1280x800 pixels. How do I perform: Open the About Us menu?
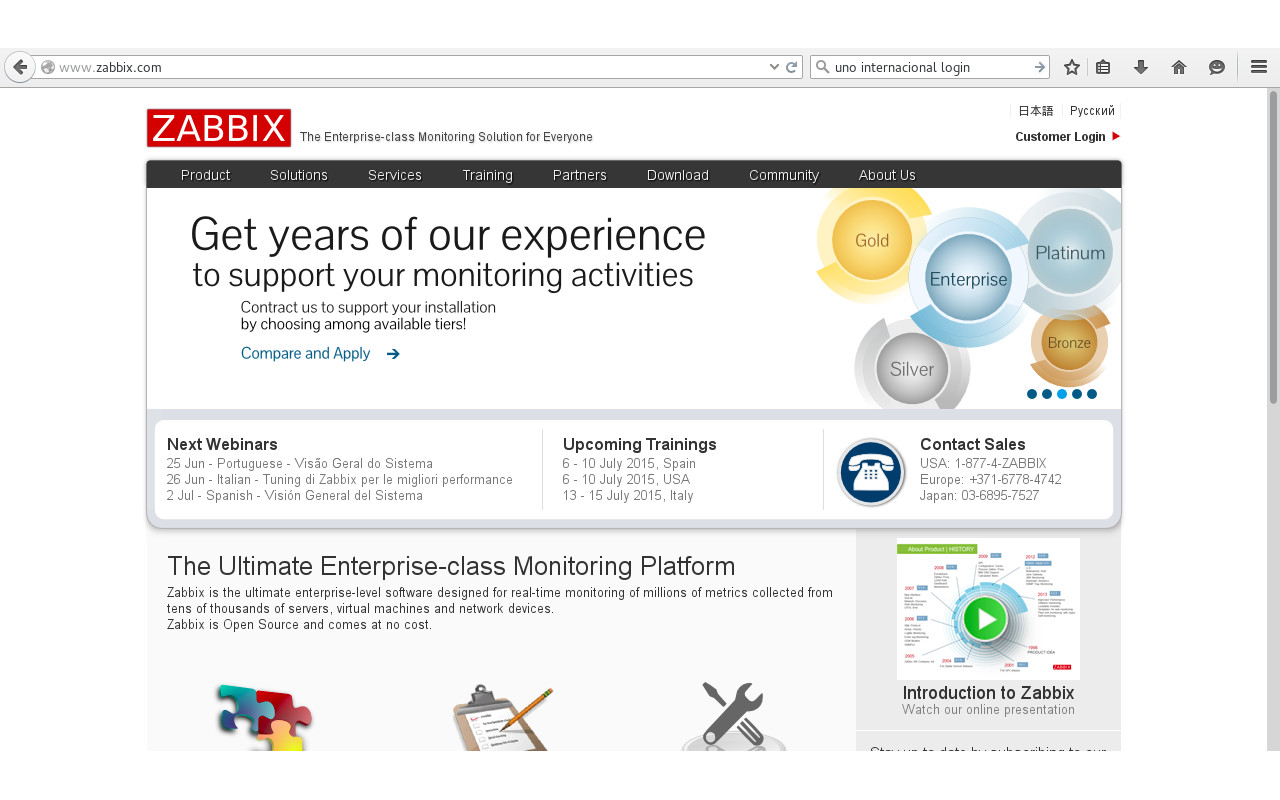(887, 175)
